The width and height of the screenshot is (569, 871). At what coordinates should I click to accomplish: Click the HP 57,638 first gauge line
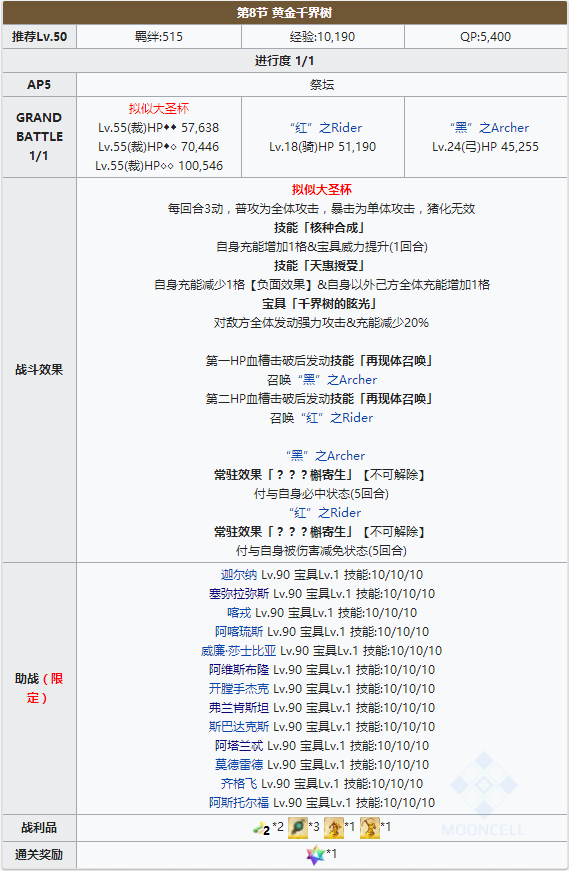pyautogui.click(x=159, y=128)
